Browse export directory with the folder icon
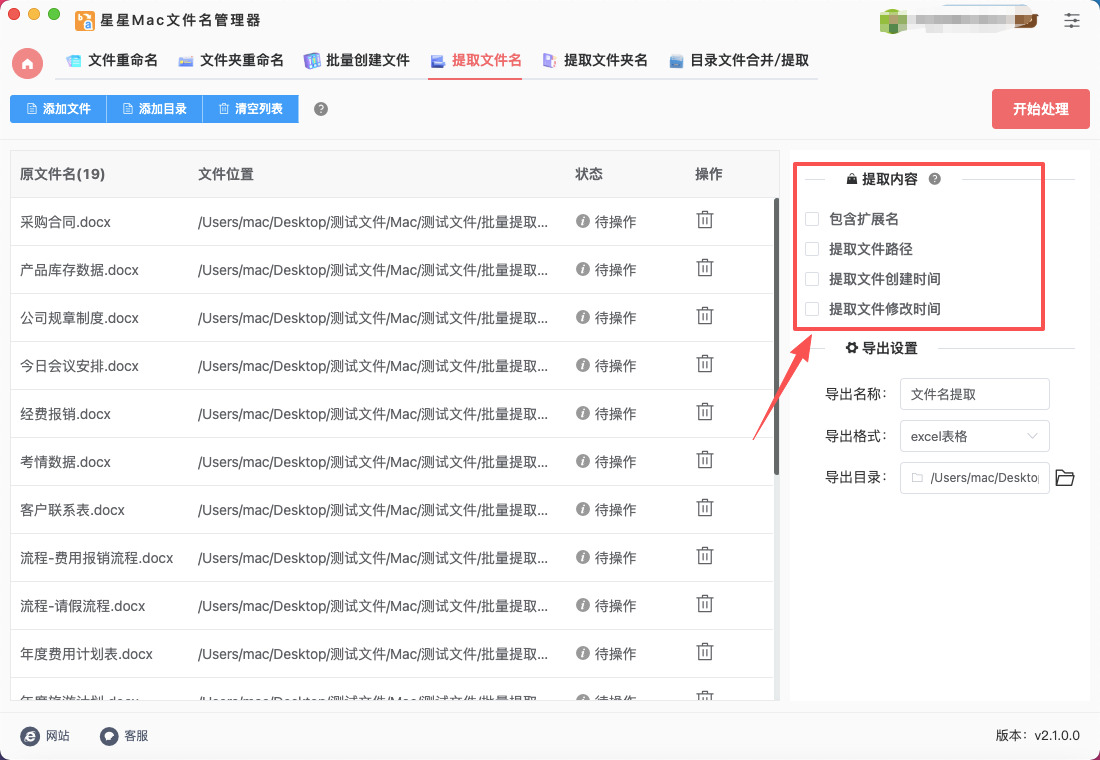Screen dimensions: 1100x760 click(x=1065, y=478)
